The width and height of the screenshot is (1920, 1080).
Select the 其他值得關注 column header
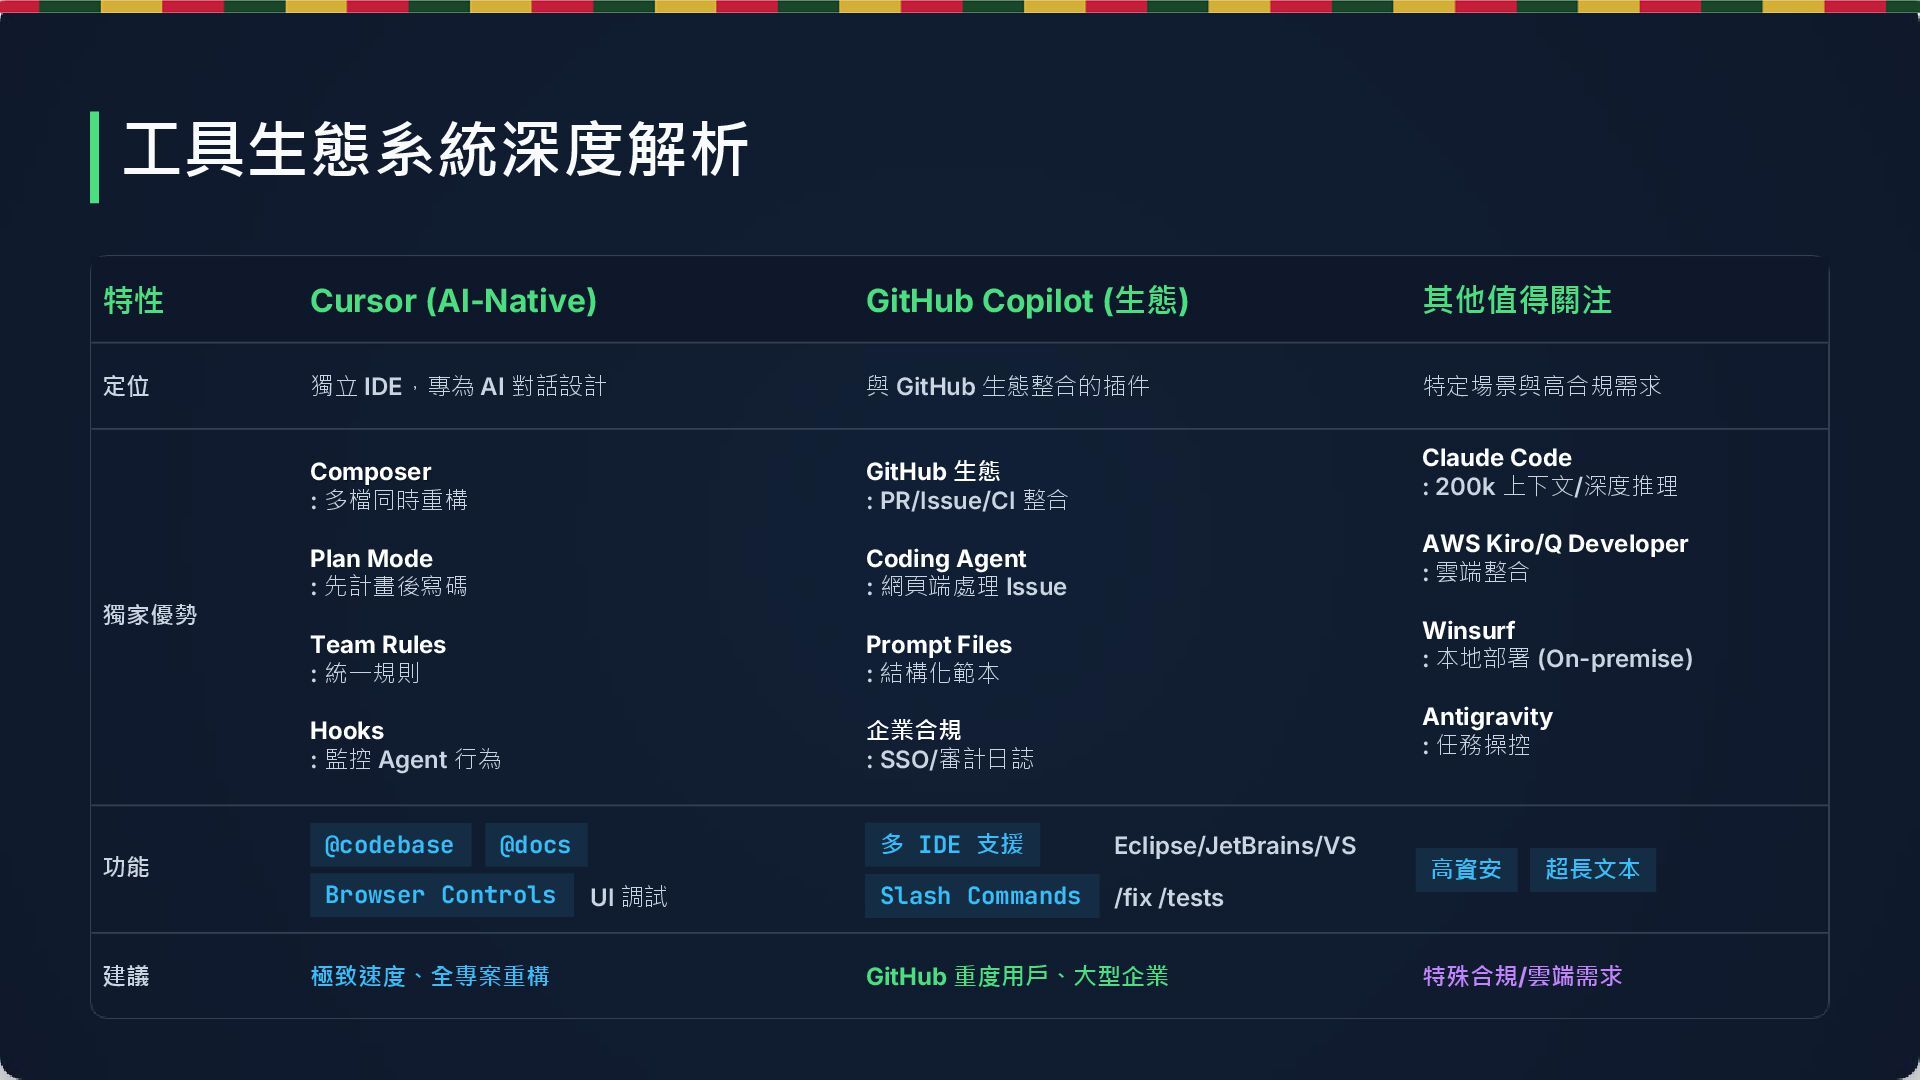1517,301
